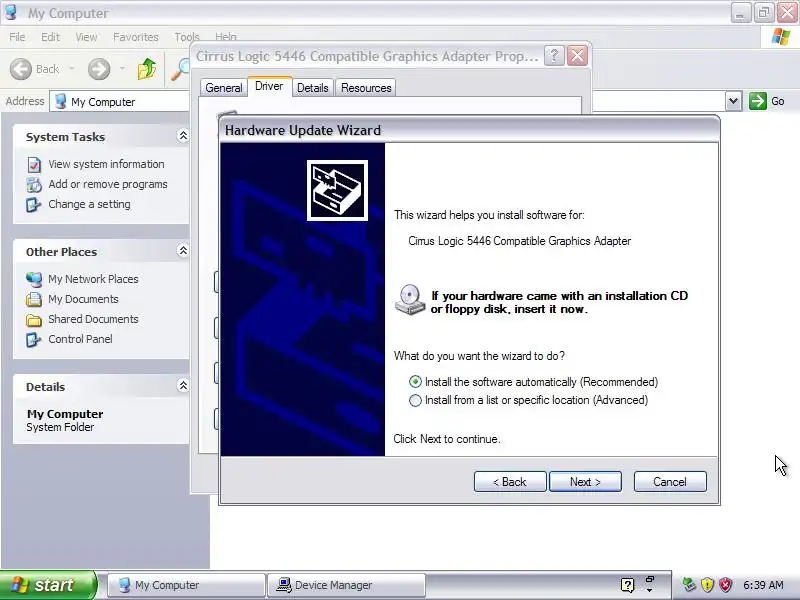The width and height of the screenshot is (800, 600).
Task: Click the View system information icon
Action: click(34, 165)
